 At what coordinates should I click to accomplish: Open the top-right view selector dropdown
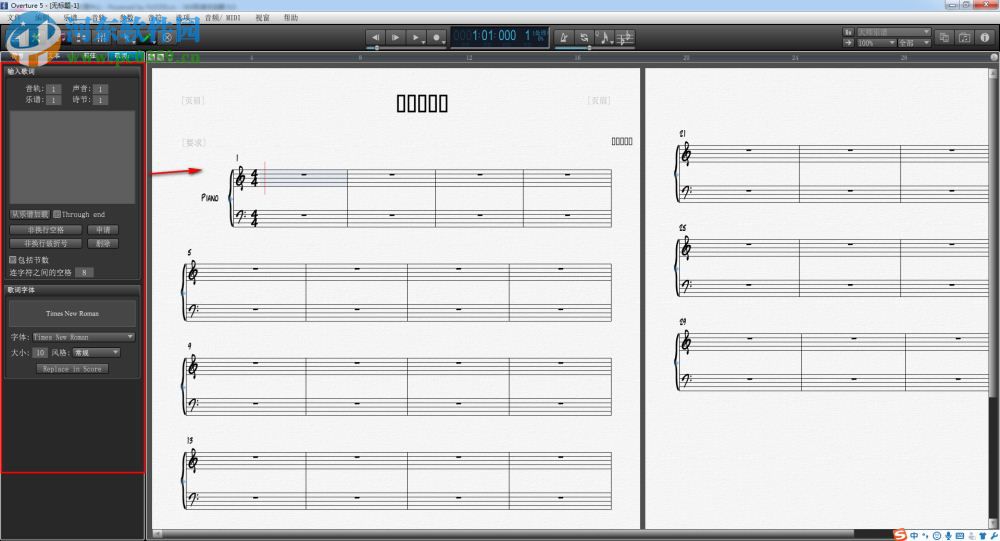(893, 32)
